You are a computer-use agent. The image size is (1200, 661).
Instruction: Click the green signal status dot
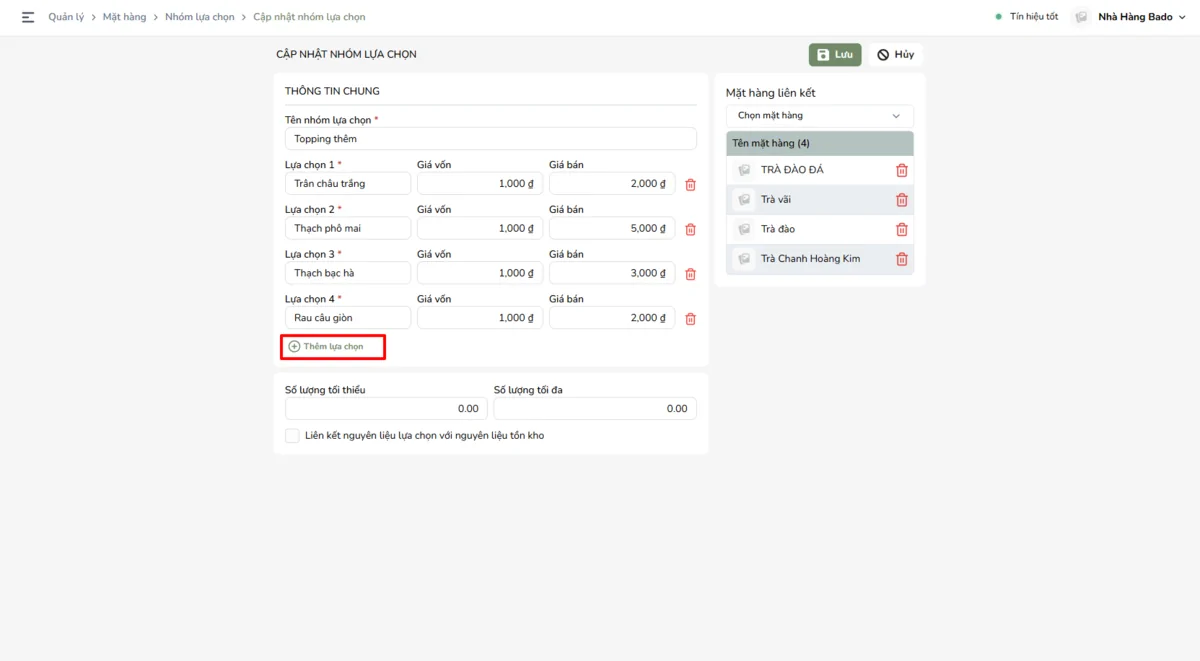999,17
